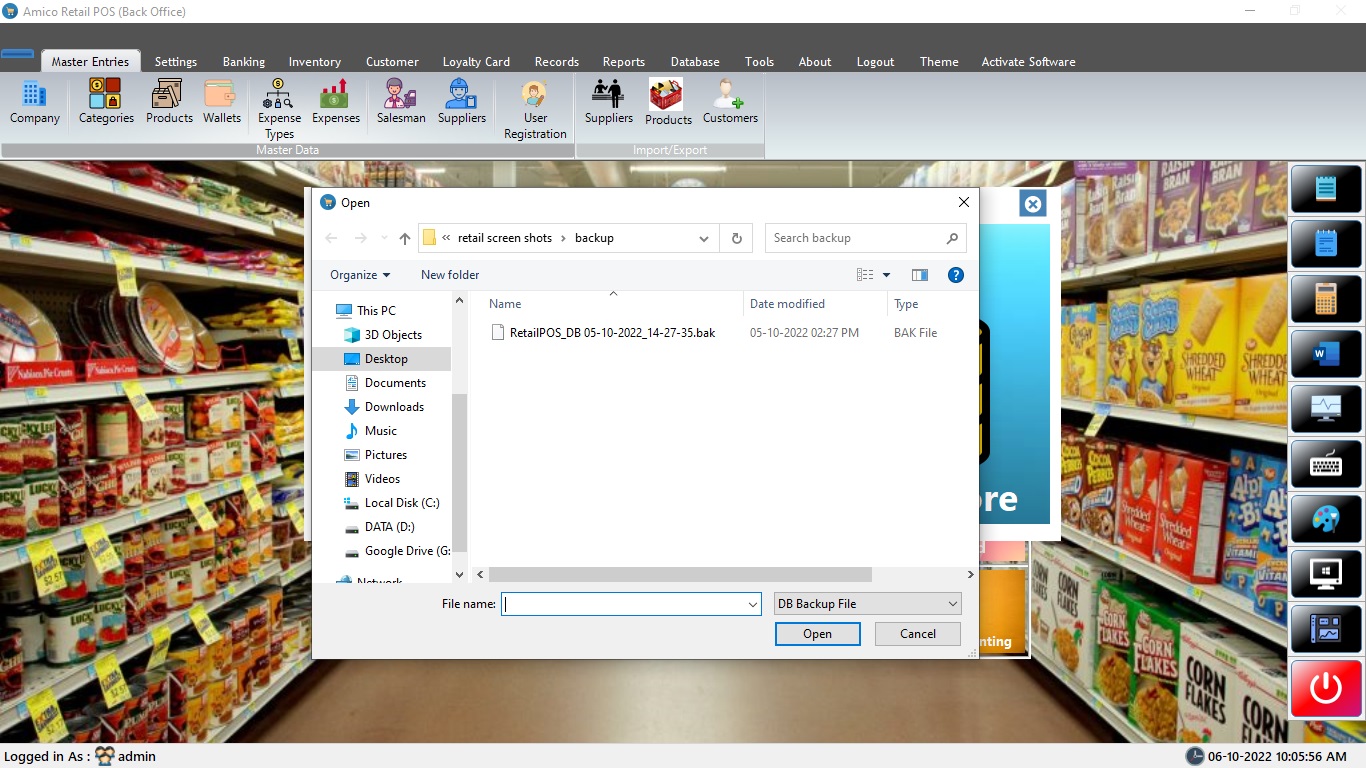Image resolution: width=1366 pixels, height=768 pixels.
Task: Switch to the Database tab
Action: (x=695, y=62)
